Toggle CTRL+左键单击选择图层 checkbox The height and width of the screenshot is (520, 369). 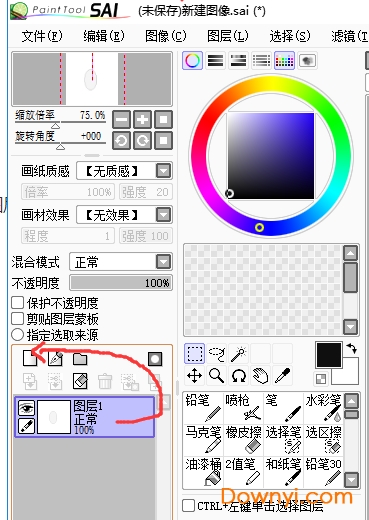(189, 505)
